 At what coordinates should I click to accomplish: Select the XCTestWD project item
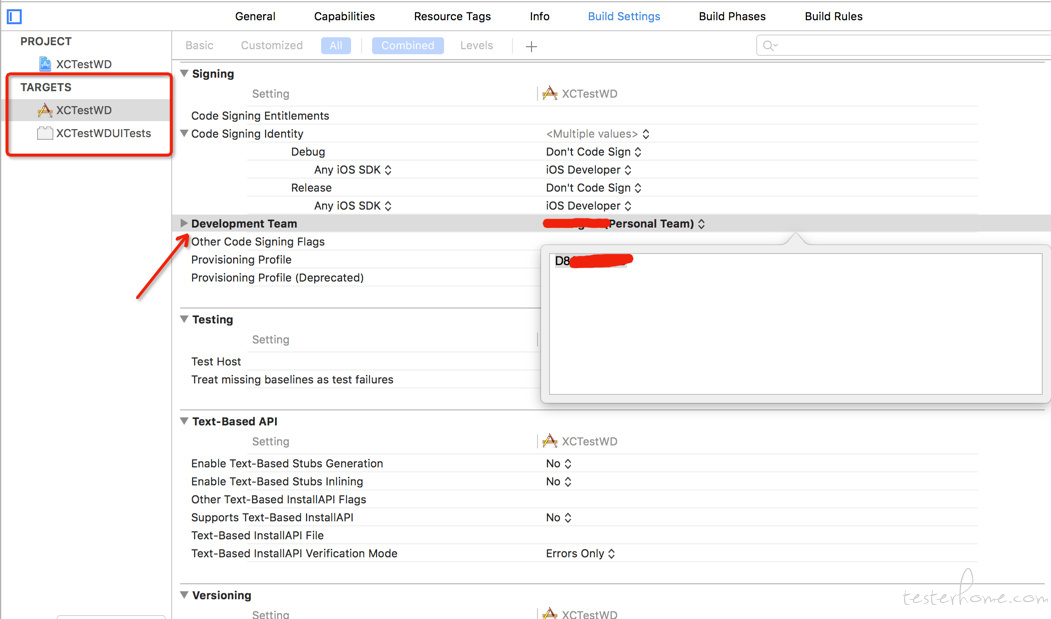coord(84,64)
